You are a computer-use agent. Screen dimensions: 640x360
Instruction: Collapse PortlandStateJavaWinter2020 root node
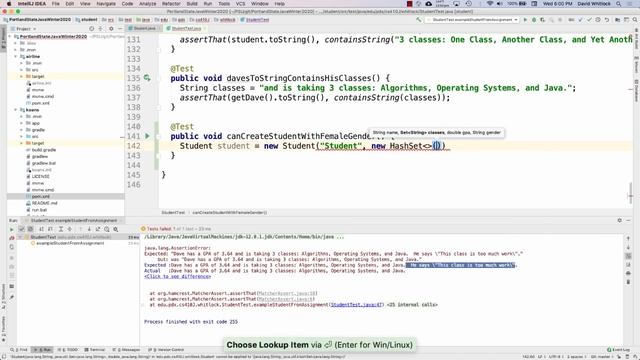pos(10,36)
